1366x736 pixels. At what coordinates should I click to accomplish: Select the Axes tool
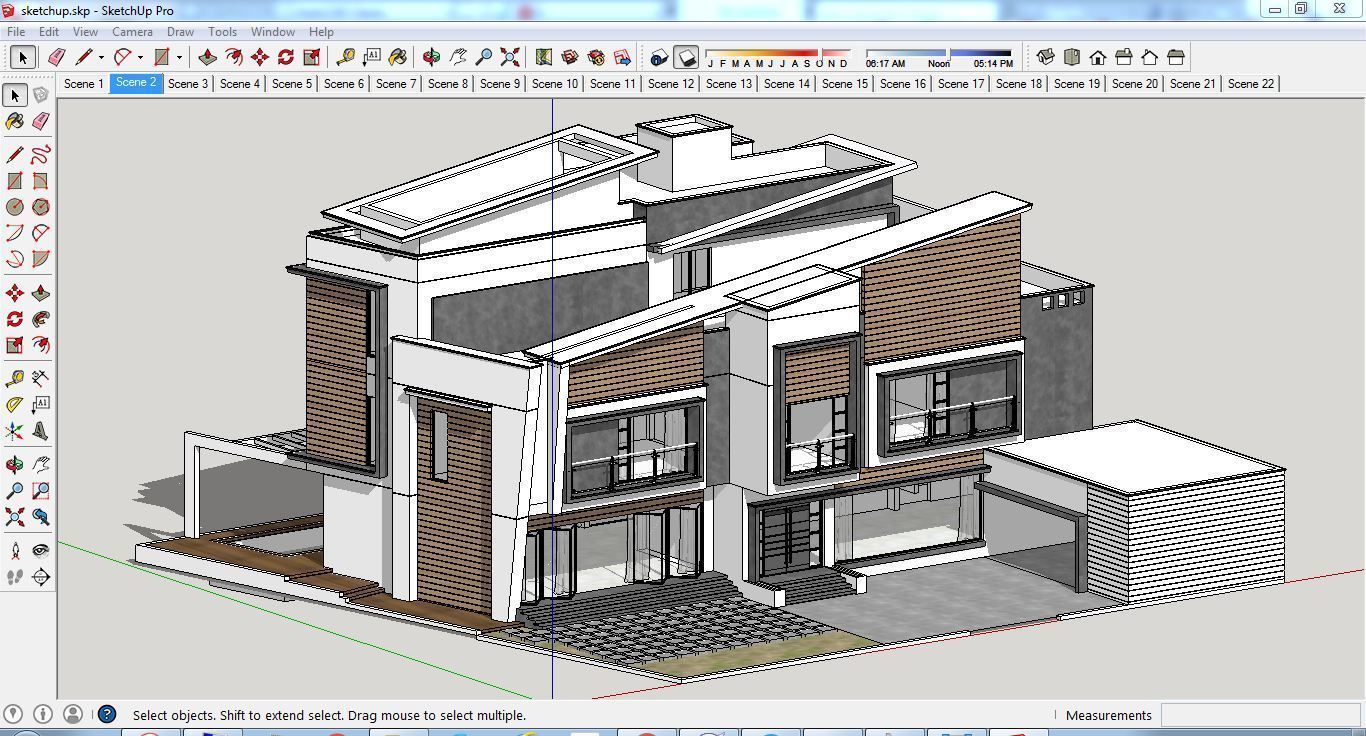pyautogui.click(x=14, y=431)
